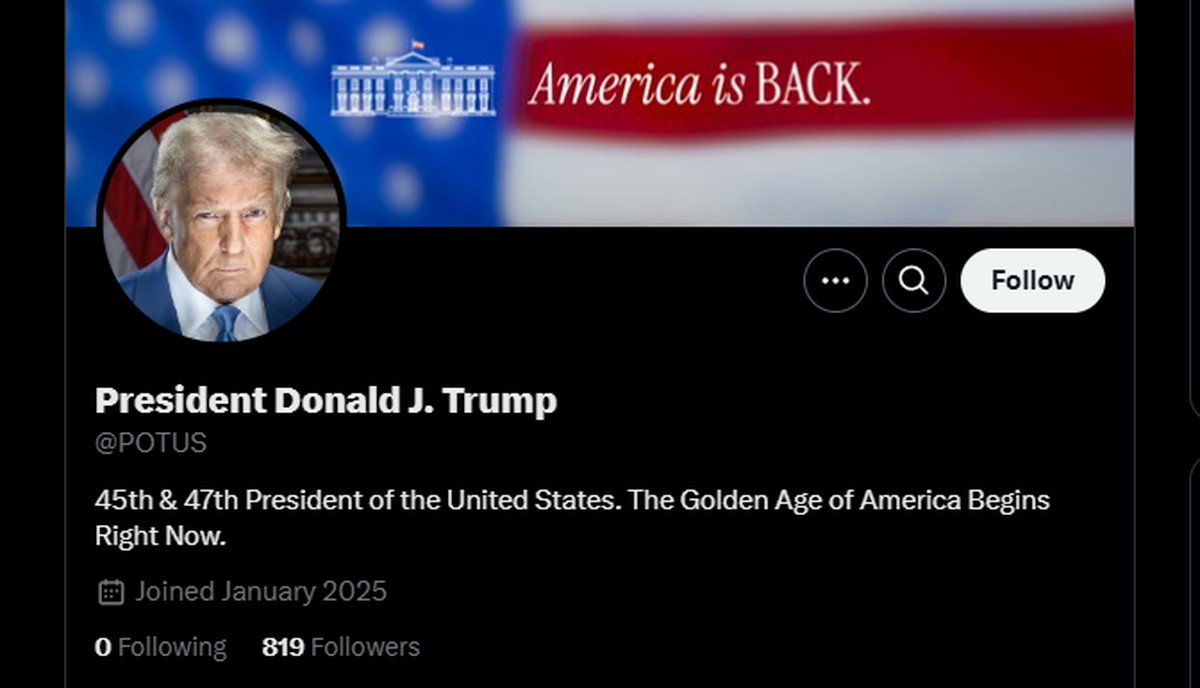Click the "Joined January 2025" text
1200x688 pixels.
point(261,592)
